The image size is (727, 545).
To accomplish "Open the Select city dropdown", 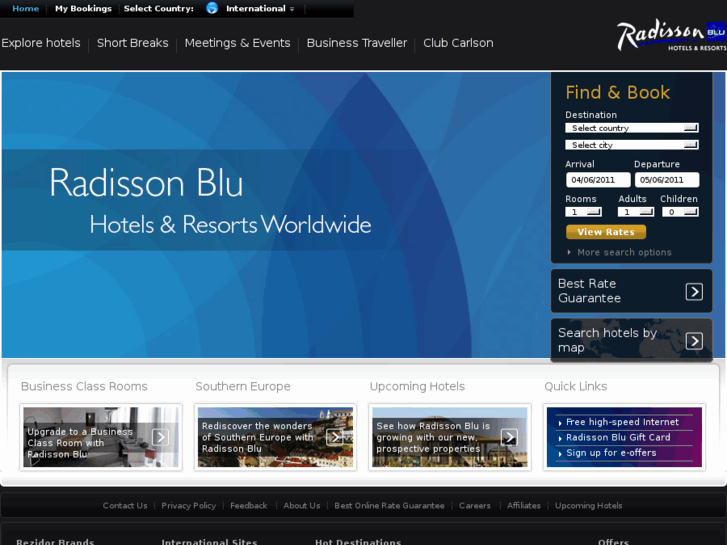I will coord(632,145).
